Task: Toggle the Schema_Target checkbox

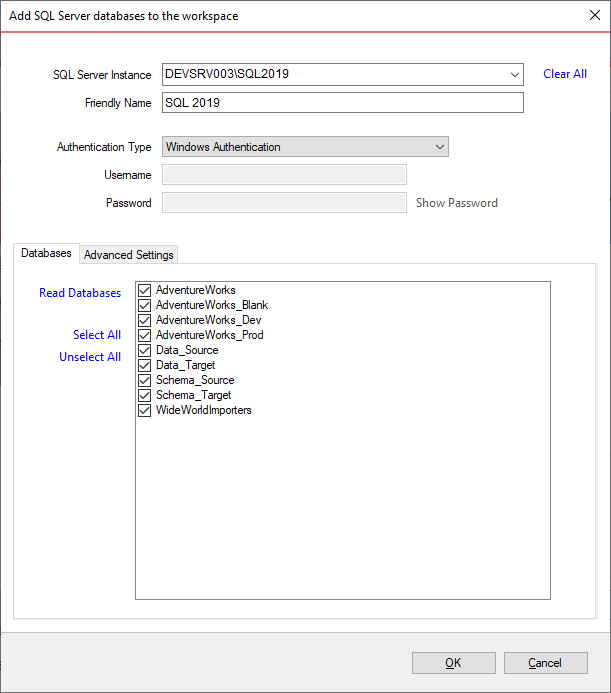Action: click(x=145, y=396)
